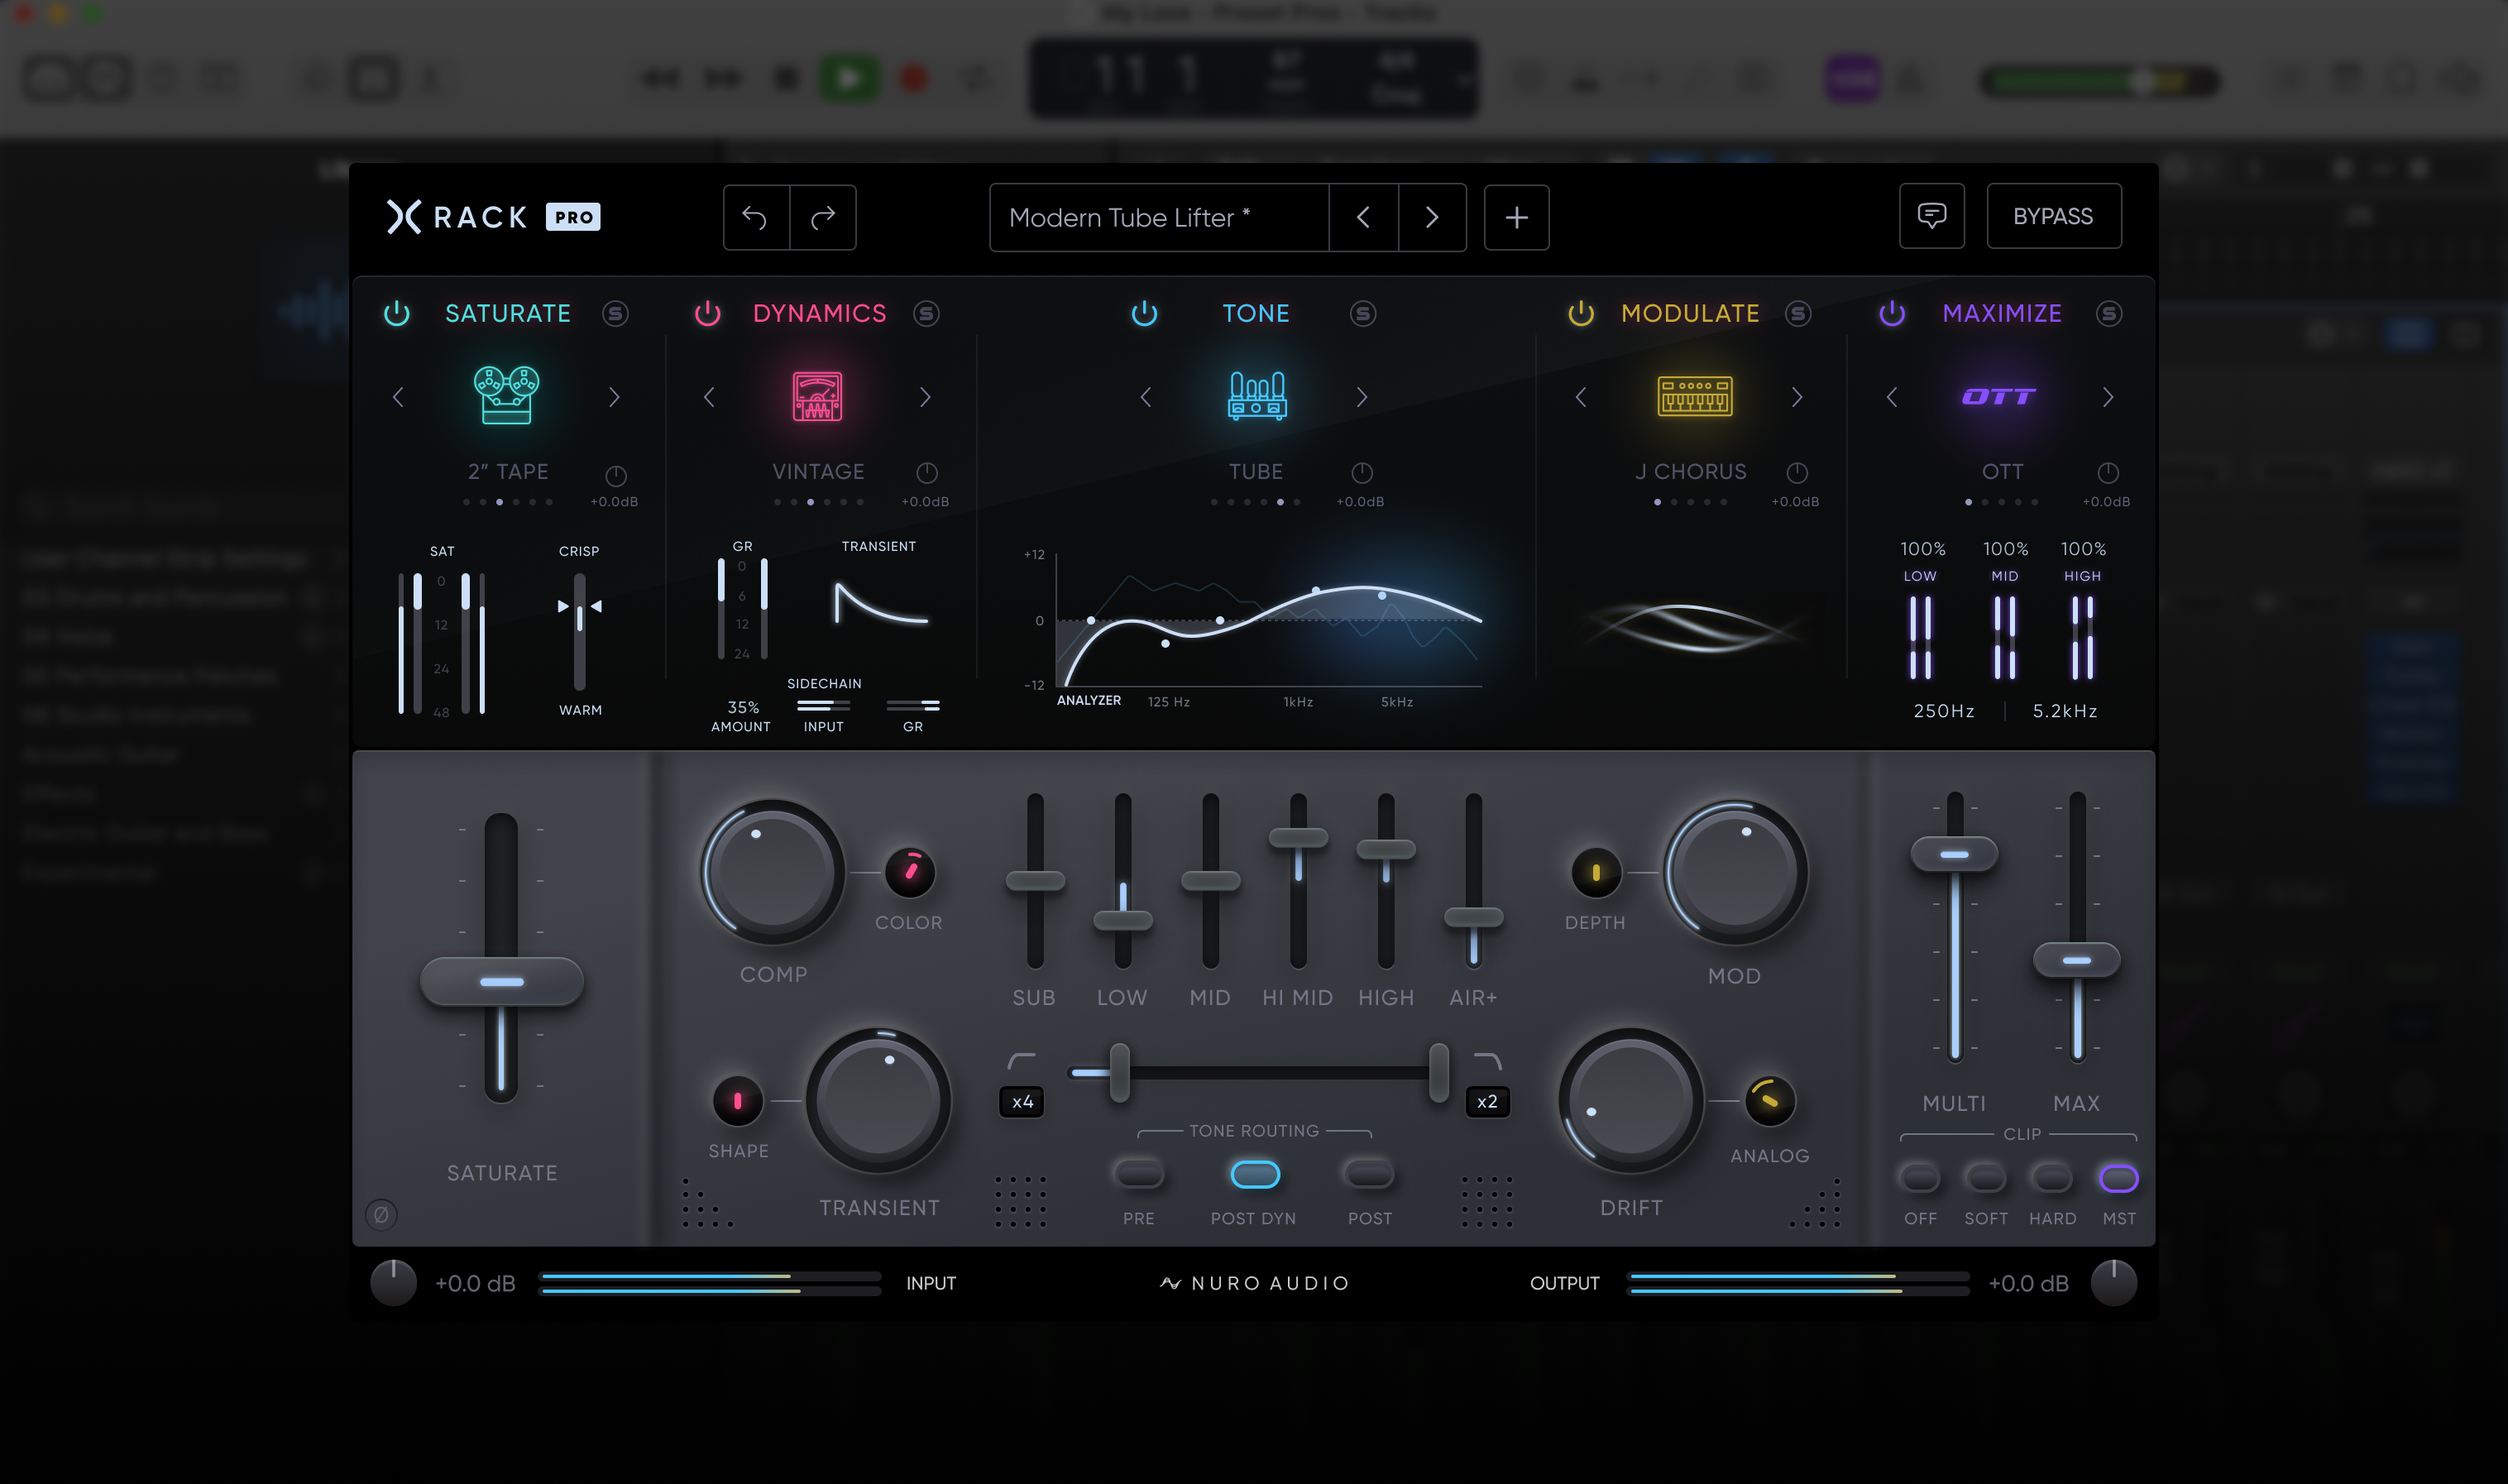Click the x4 oversampling button
Image resolution: width=2508 pixels, height=1484 pixels.
[x=1022, y=1101]
